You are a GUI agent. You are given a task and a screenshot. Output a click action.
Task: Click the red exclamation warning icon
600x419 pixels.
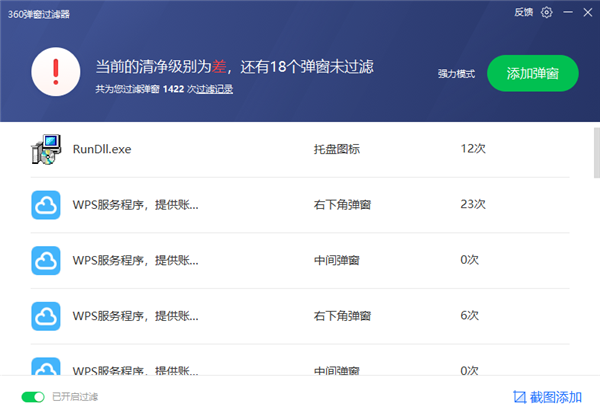click(56, 72)
